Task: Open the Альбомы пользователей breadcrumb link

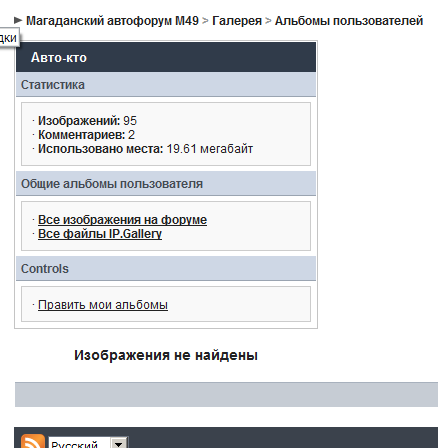Action: 349,21
